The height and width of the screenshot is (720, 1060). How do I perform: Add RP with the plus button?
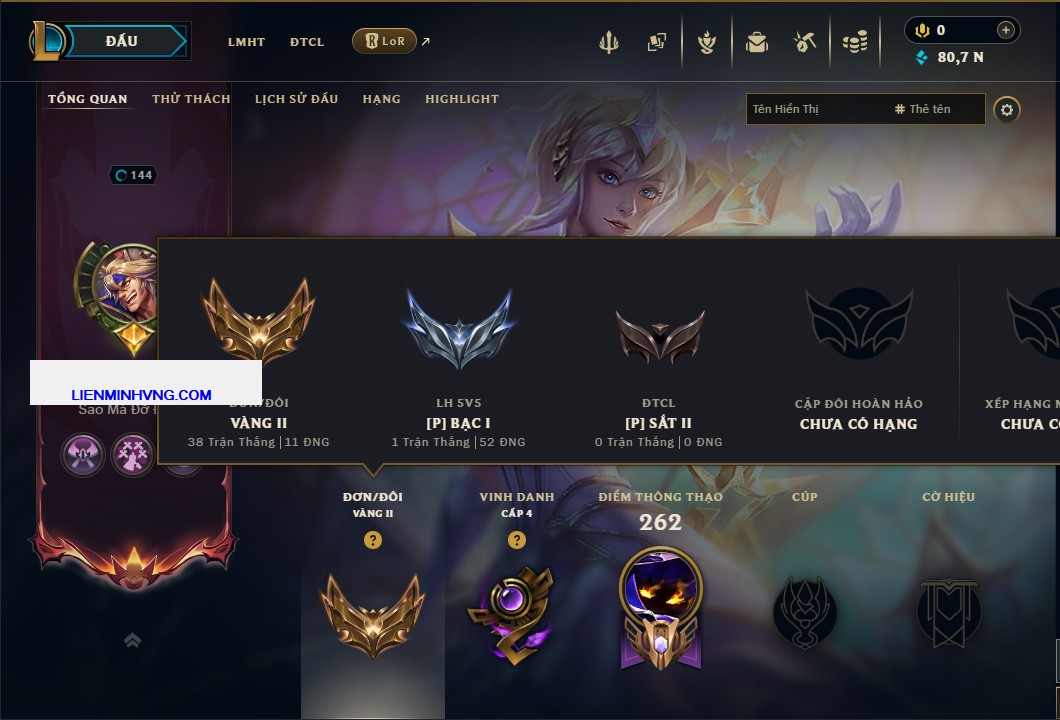(x=1005, y=30)
